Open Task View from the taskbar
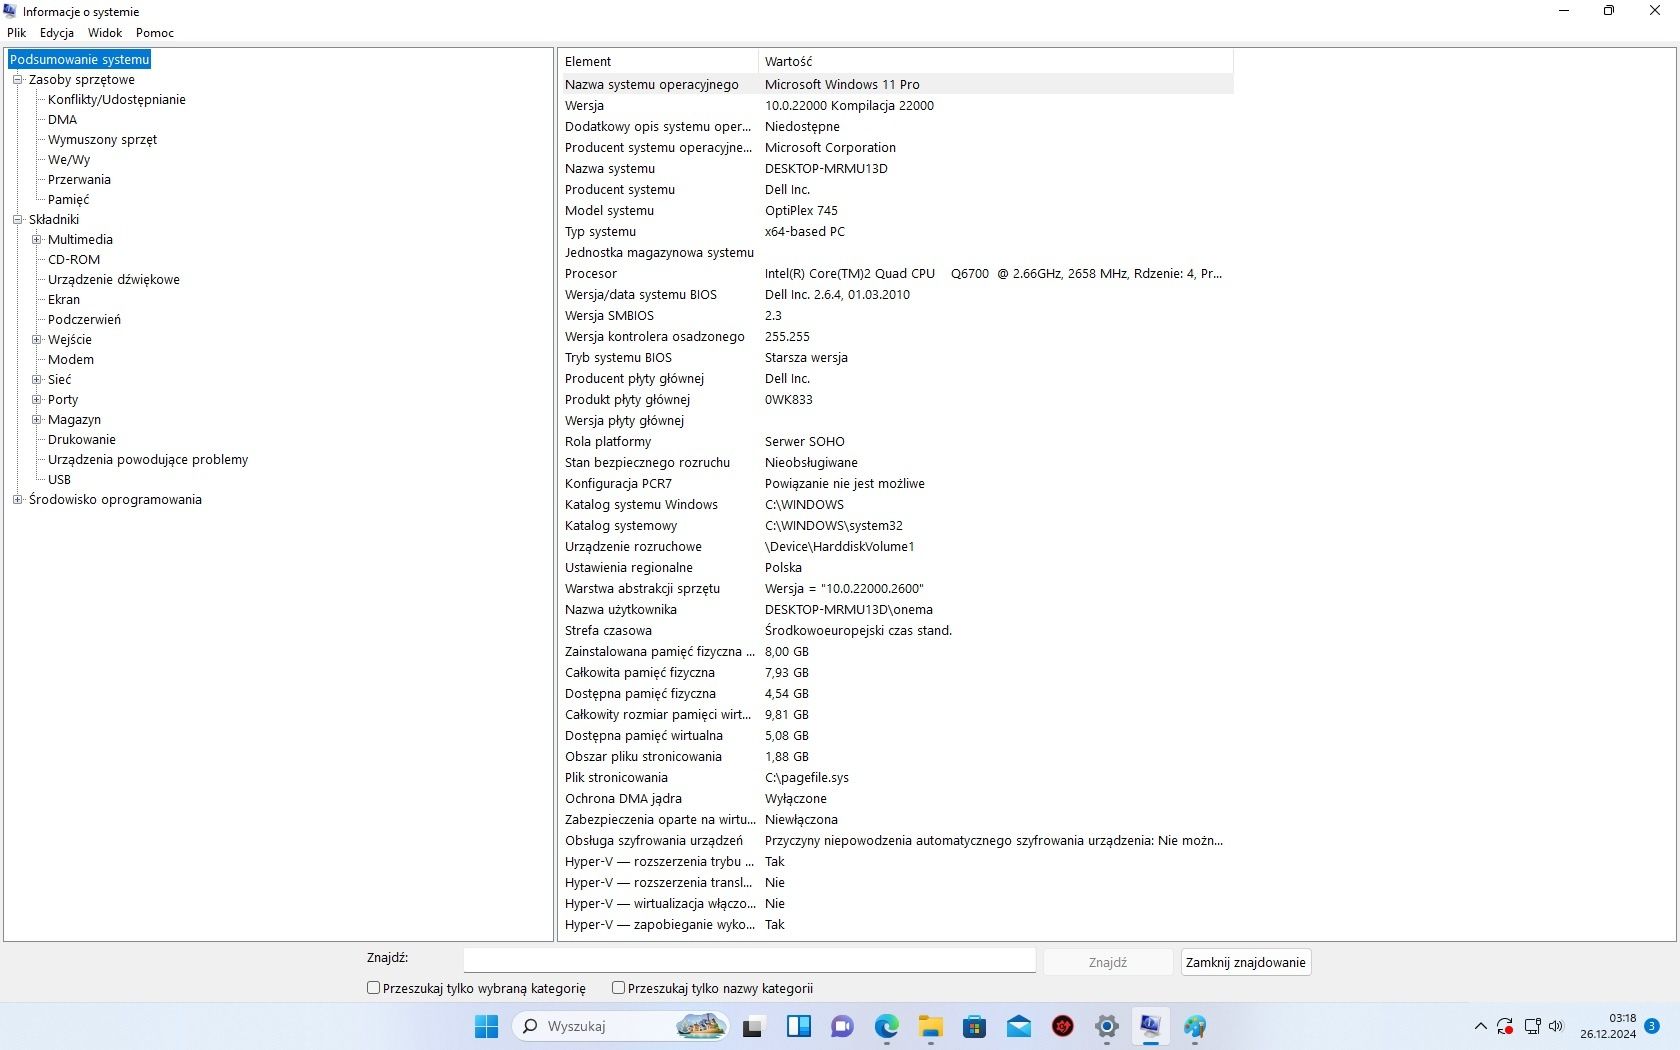This screenshot has width=1680, height=1050. pyautogui.click(x=753, y=1026)
